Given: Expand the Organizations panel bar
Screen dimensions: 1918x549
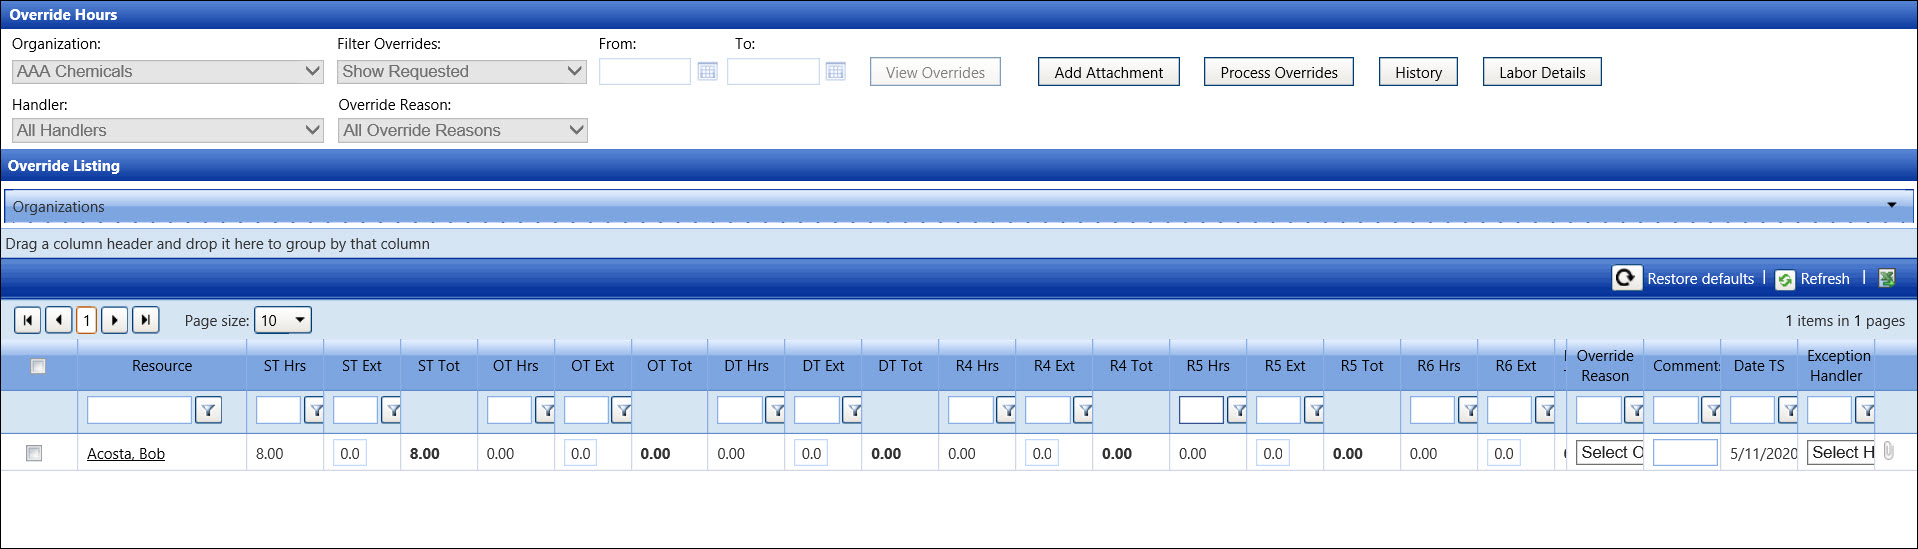Looking at the screenshot, I should (x=1891, y=205).
